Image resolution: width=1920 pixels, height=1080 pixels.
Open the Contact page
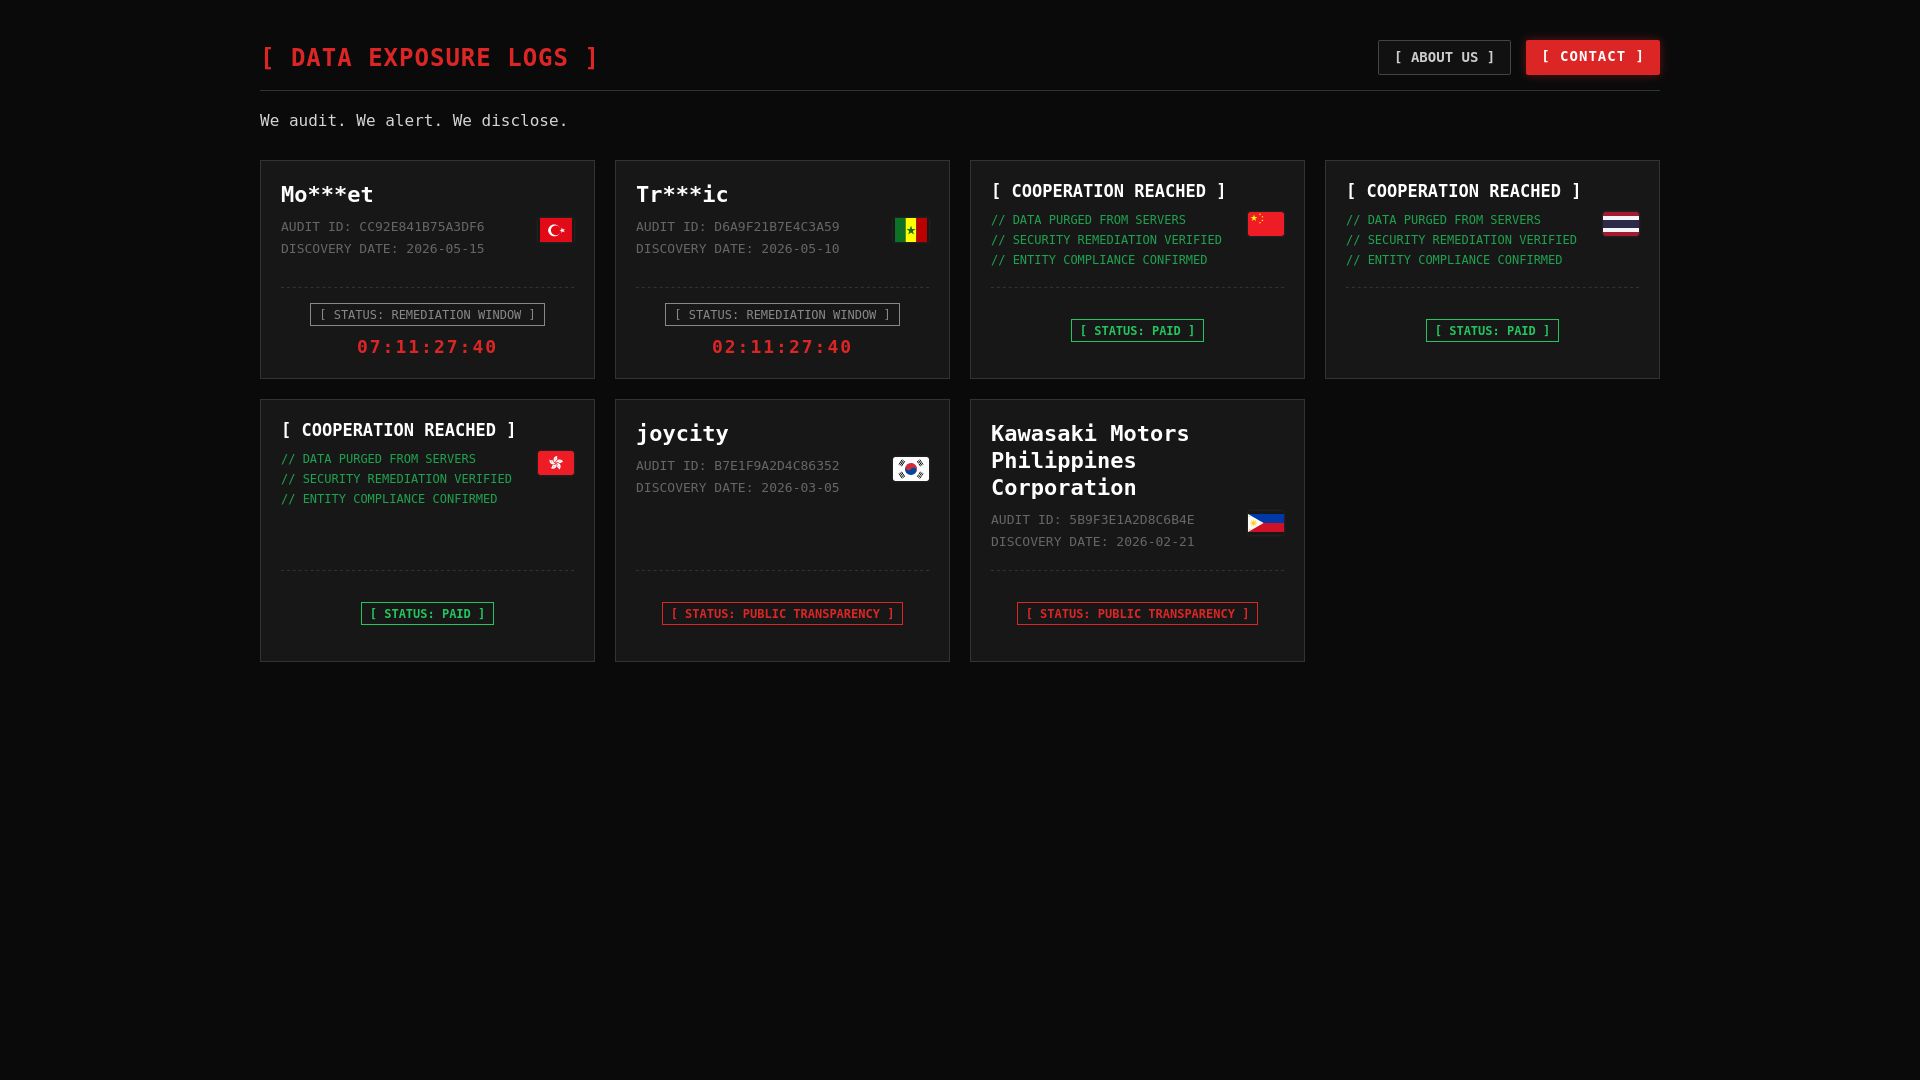(1593, 57)
